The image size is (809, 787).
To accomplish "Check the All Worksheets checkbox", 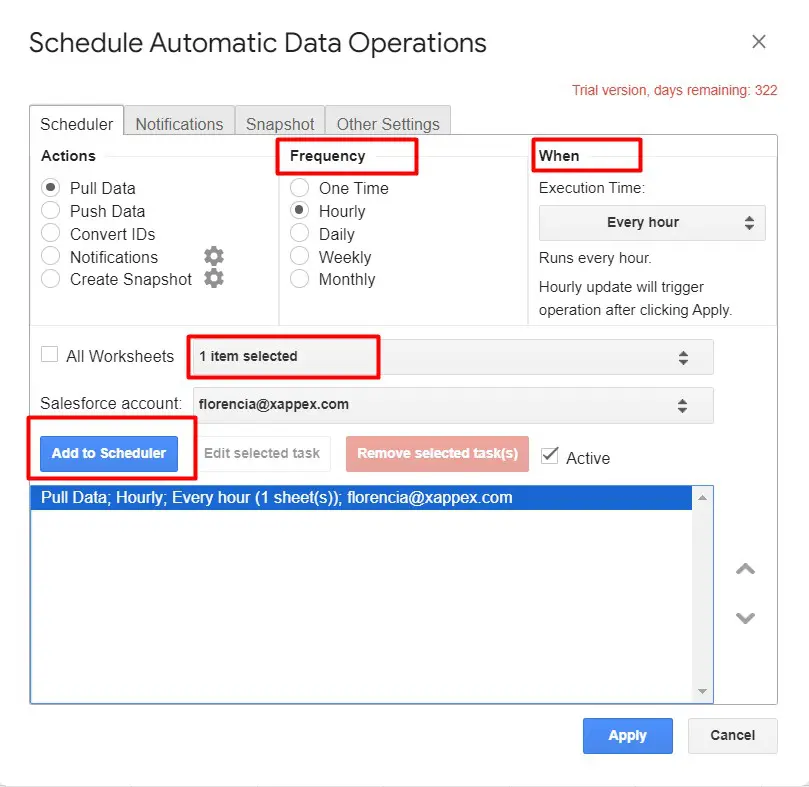I will click(49, 355).
